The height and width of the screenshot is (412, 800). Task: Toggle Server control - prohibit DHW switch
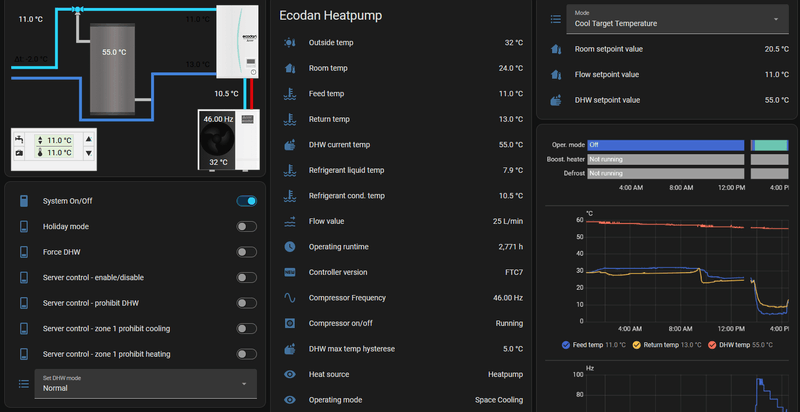(x=246, y=303)
